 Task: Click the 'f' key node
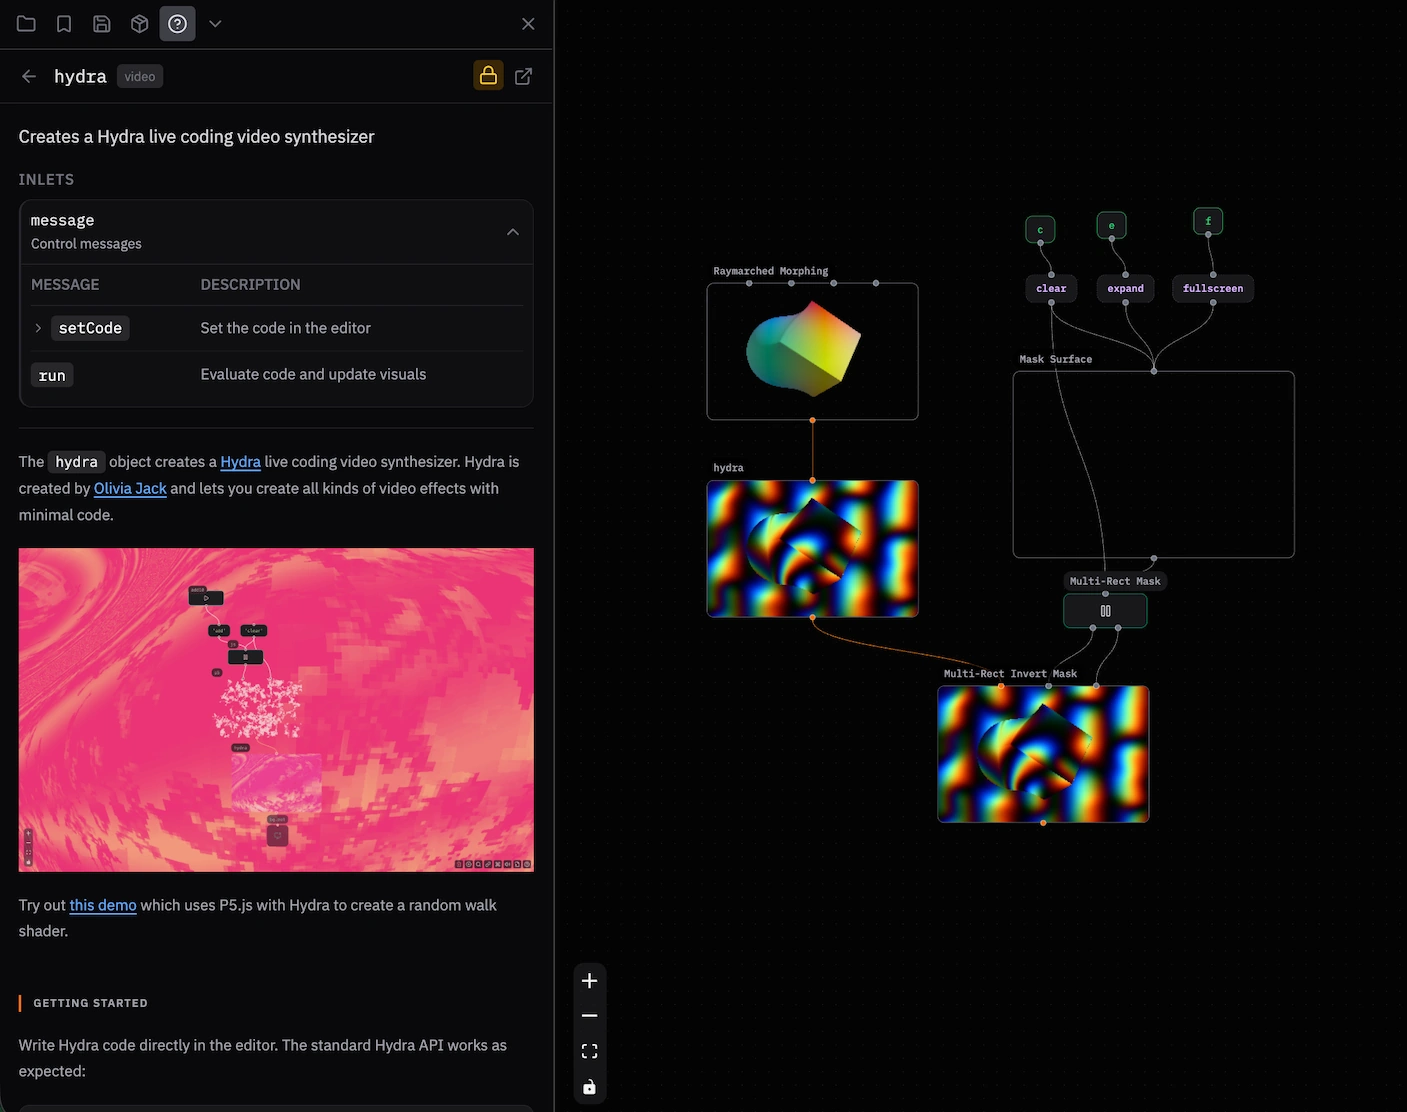click(1208, 221)
